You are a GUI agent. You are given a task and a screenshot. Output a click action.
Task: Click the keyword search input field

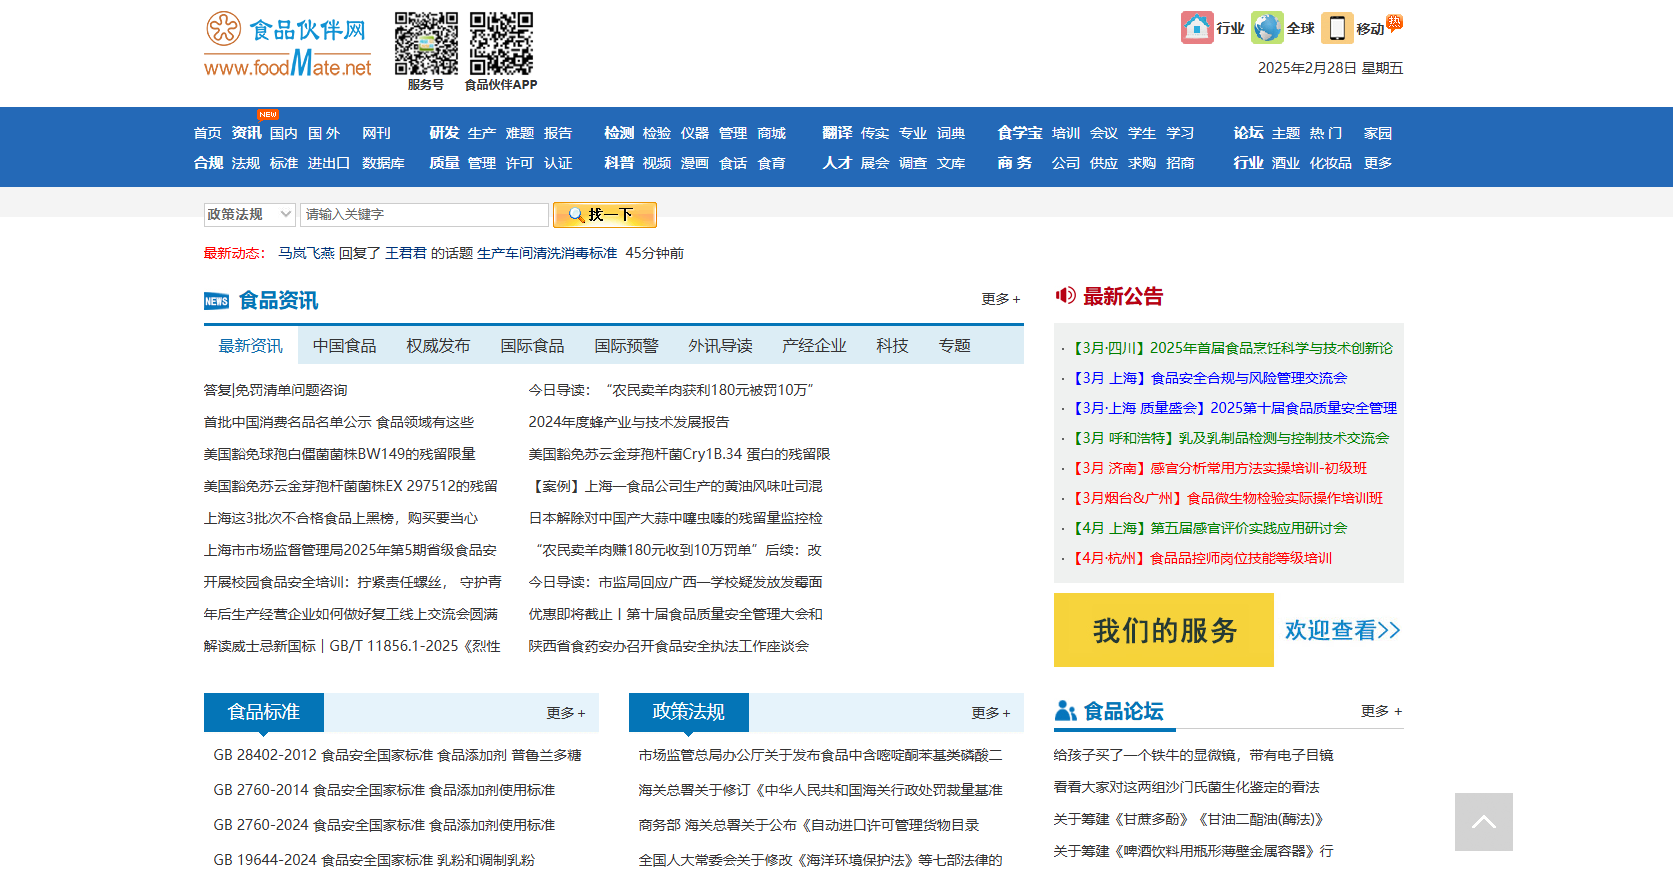[x=424, y=215]
